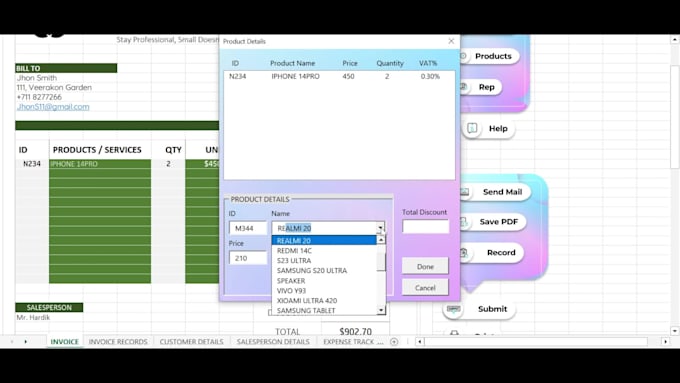
Task: Click the QTY value 2 in invoice
Action: 168,164
